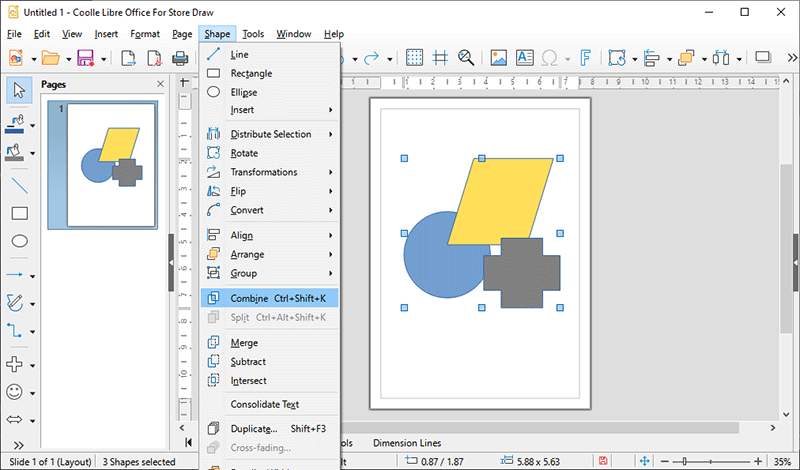Click the Dimension Lines layer tab

coord(409,443)
